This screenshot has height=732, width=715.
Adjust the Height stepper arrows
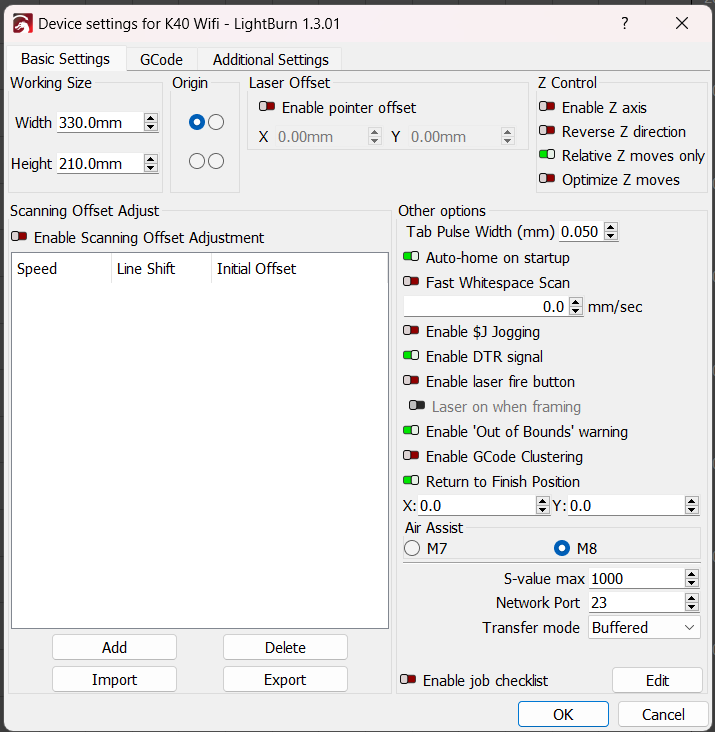pos(150,164)
